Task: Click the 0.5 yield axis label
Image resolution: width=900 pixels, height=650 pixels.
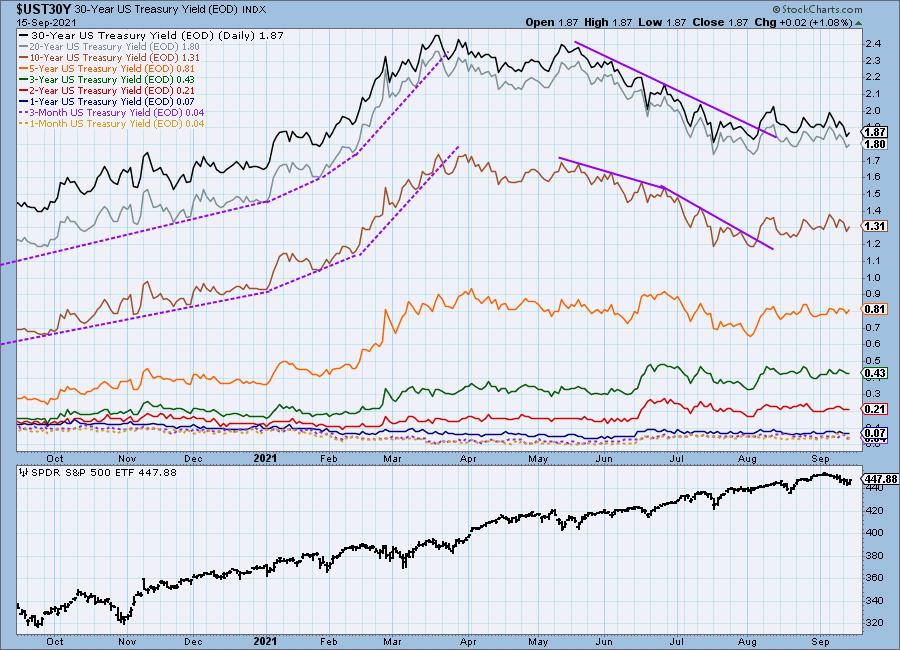Action: point(873,361)
